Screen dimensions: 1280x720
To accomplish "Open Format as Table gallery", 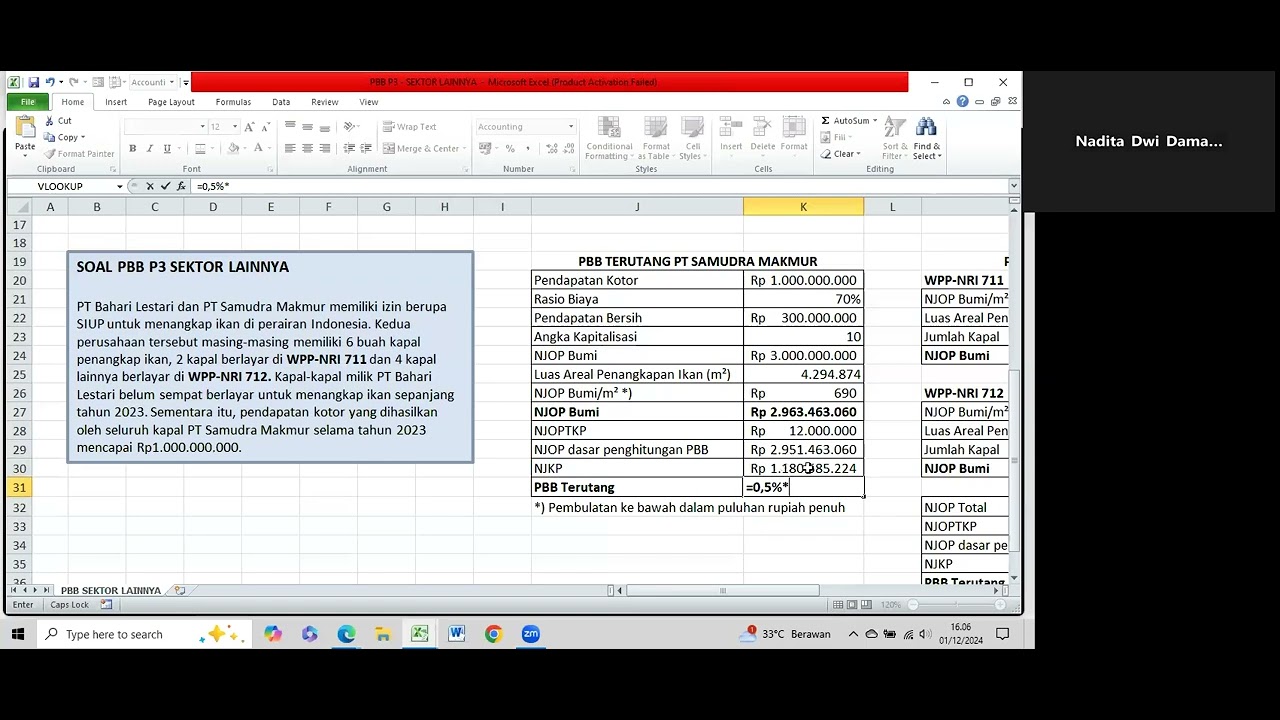I will click(x=656, y=139).
